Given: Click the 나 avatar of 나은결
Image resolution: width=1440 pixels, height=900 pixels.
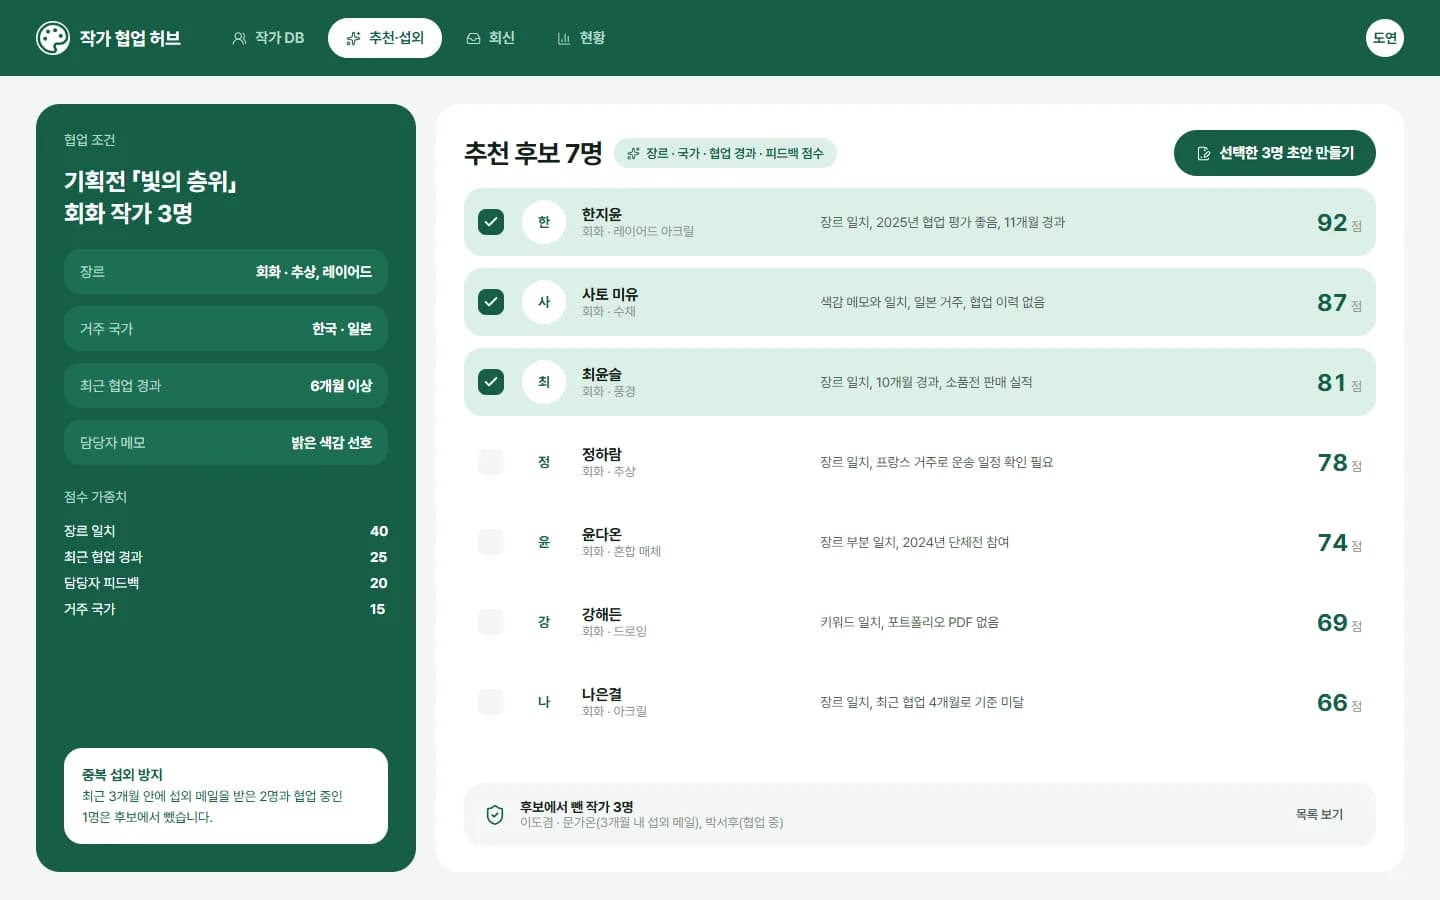Looking at the screenshot, I should [544, 702].
